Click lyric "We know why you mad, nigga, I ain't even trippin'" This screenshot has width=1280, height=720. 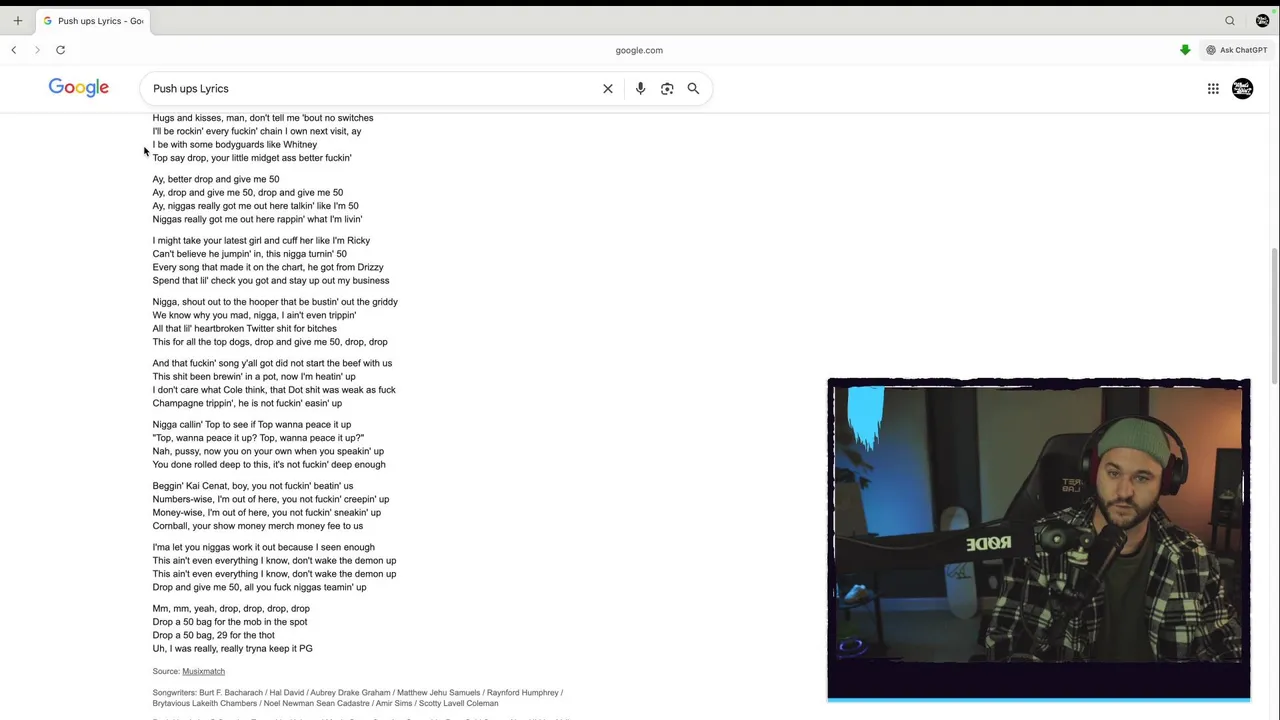point(254,315)
